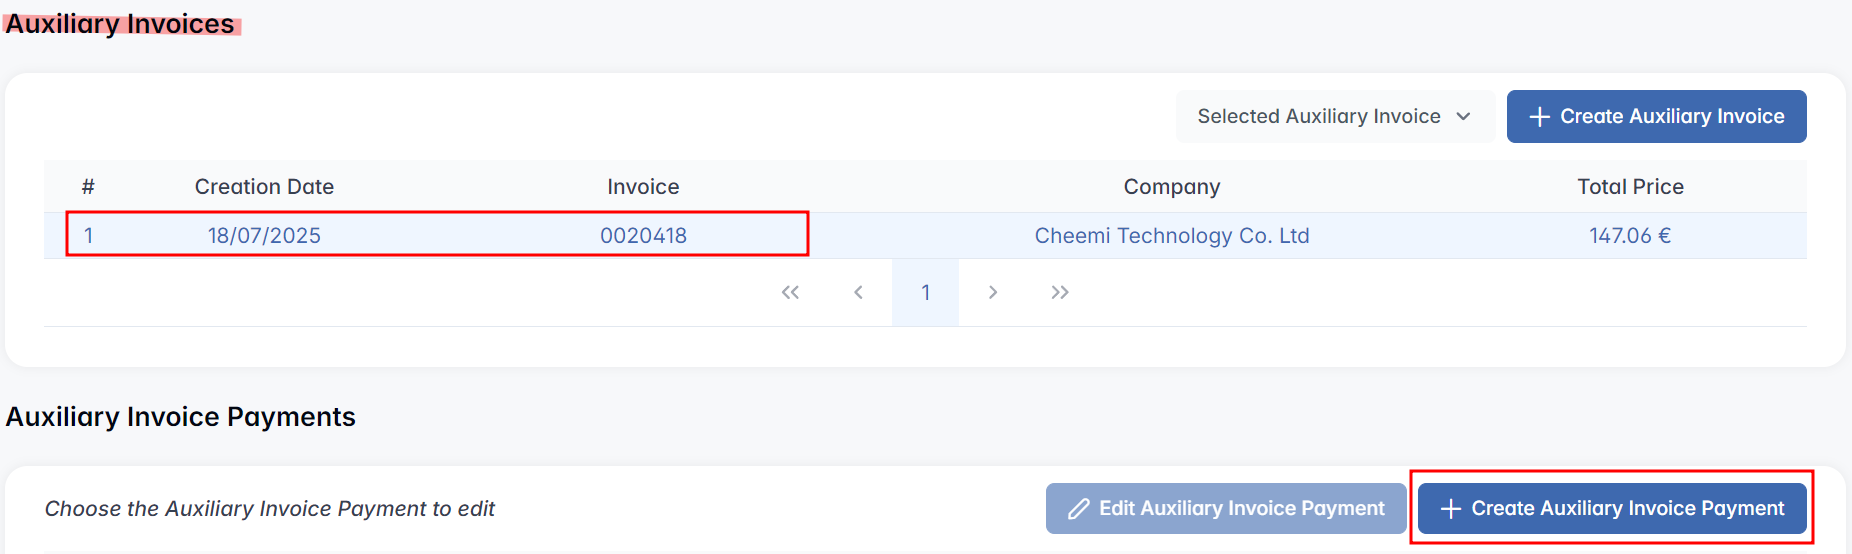The width and height of the screenshot is (1852, 554).
Task: Jump to last page of invoices
Action: tap(1060, 292)
